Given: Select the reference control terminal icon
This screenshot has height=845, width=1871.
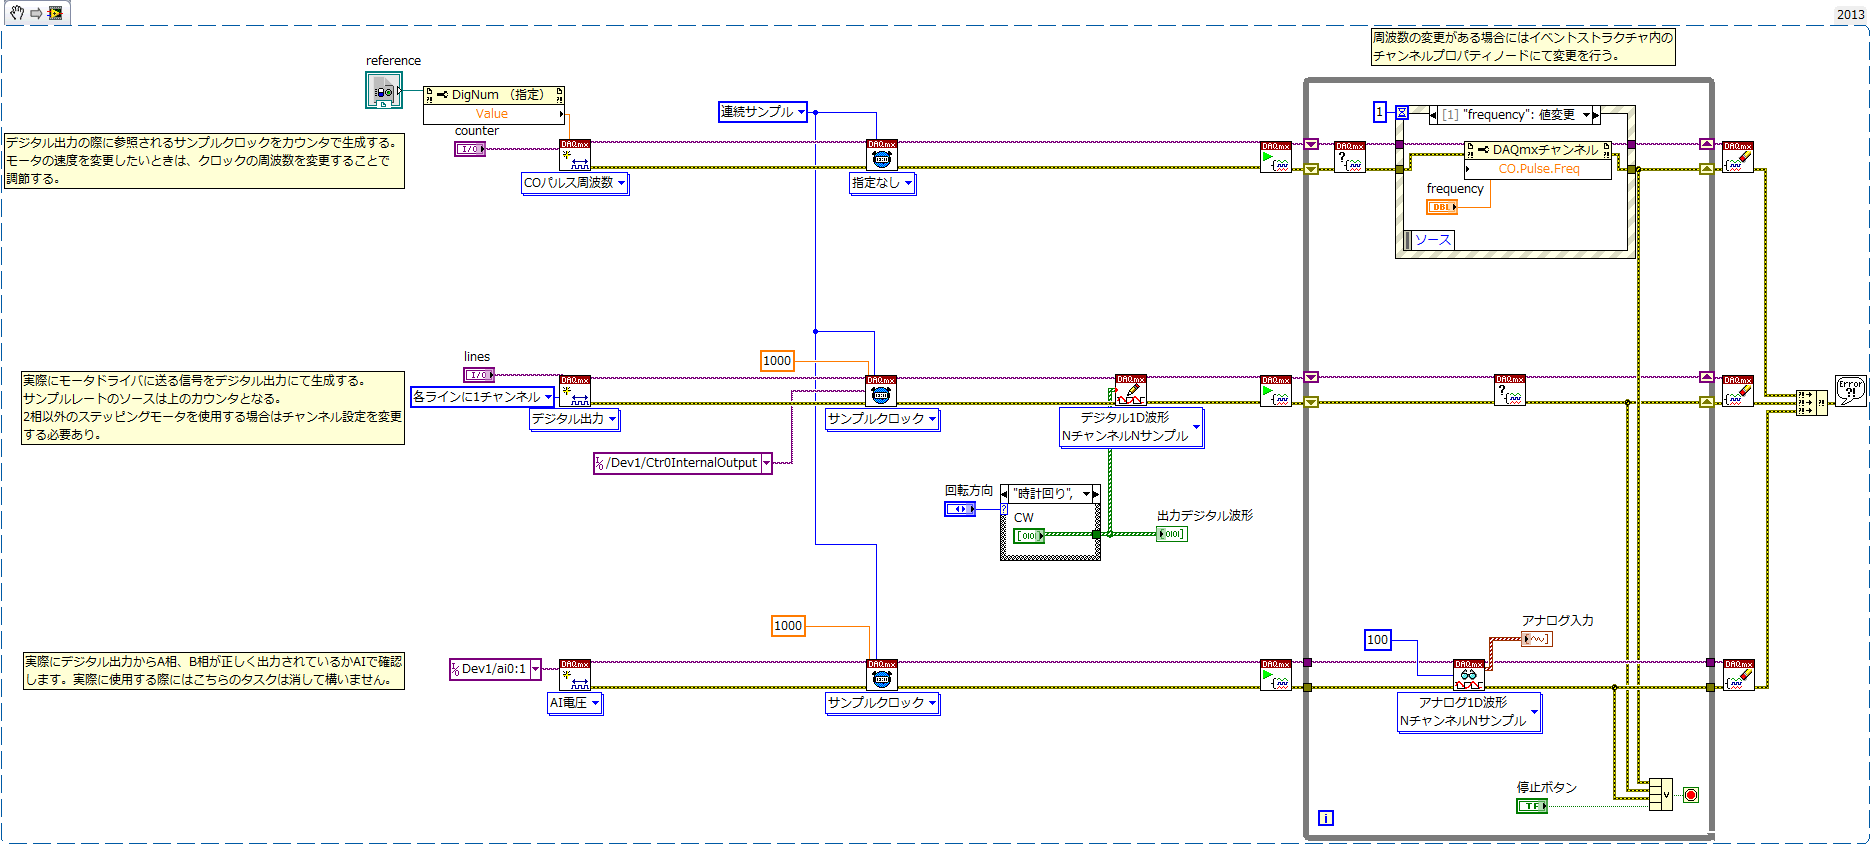Looking at the screenshot, I should 384,91.
